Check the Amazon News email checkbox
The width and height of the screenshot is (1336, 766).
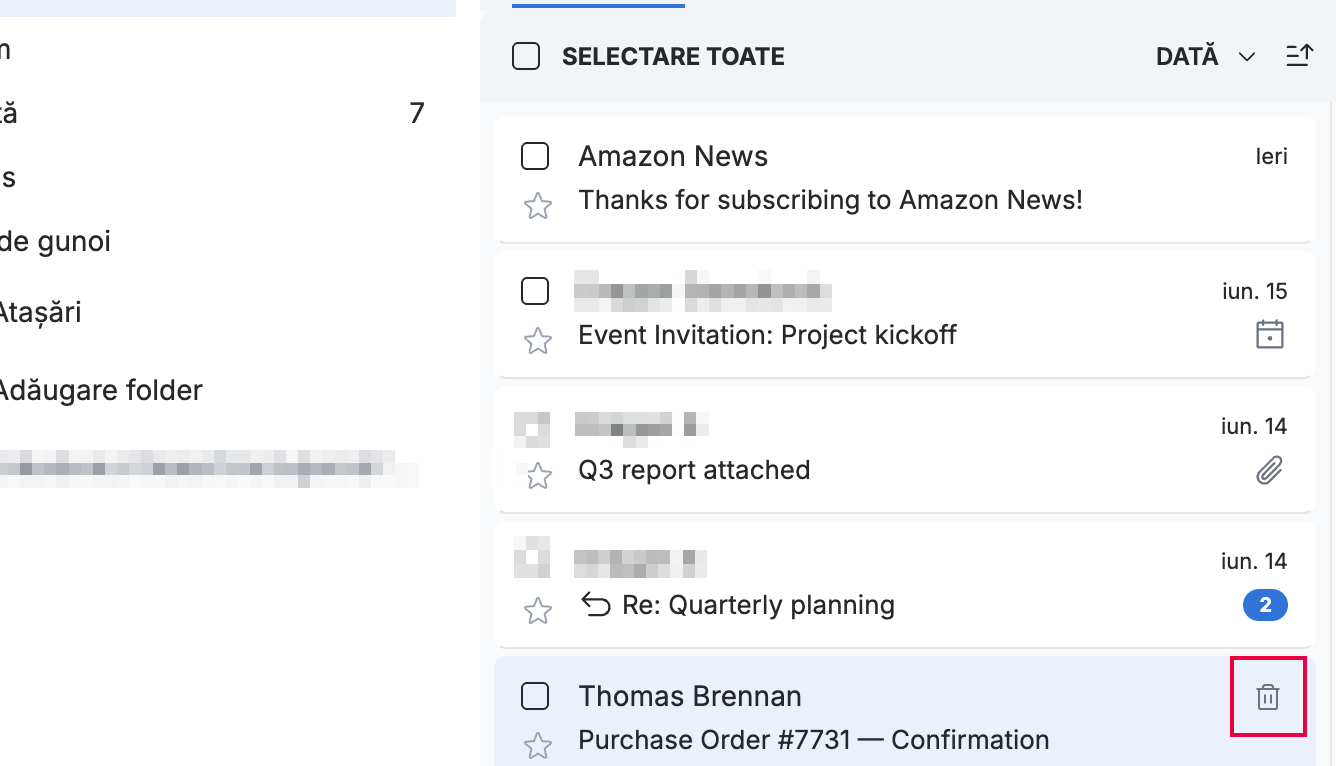tap(535, 156)
